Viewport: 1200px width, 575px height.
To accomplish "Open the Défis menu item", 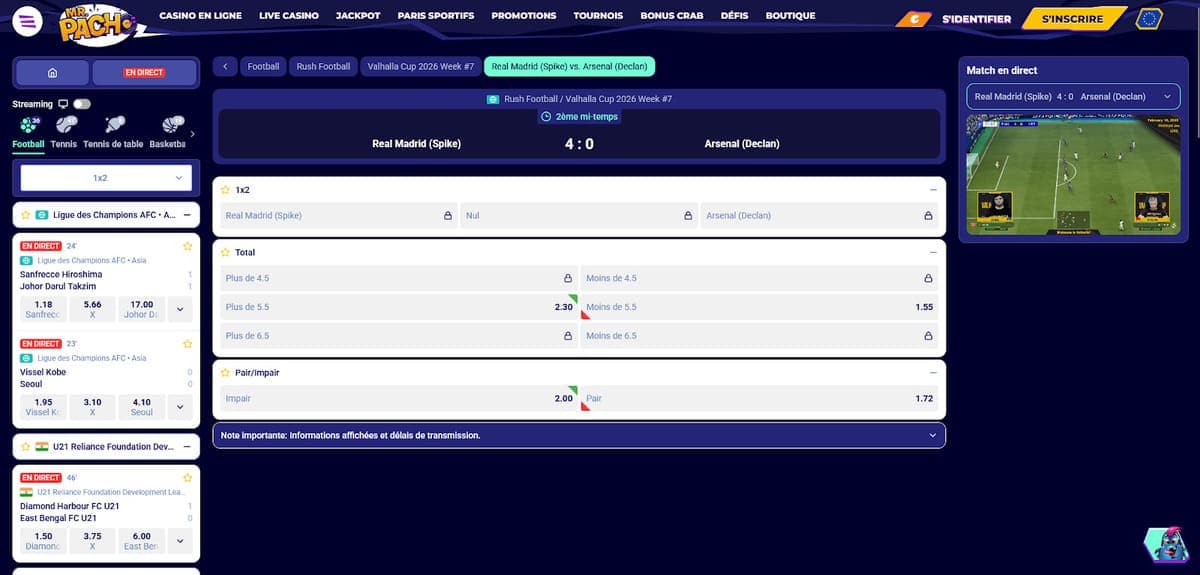I will point(734,16).
